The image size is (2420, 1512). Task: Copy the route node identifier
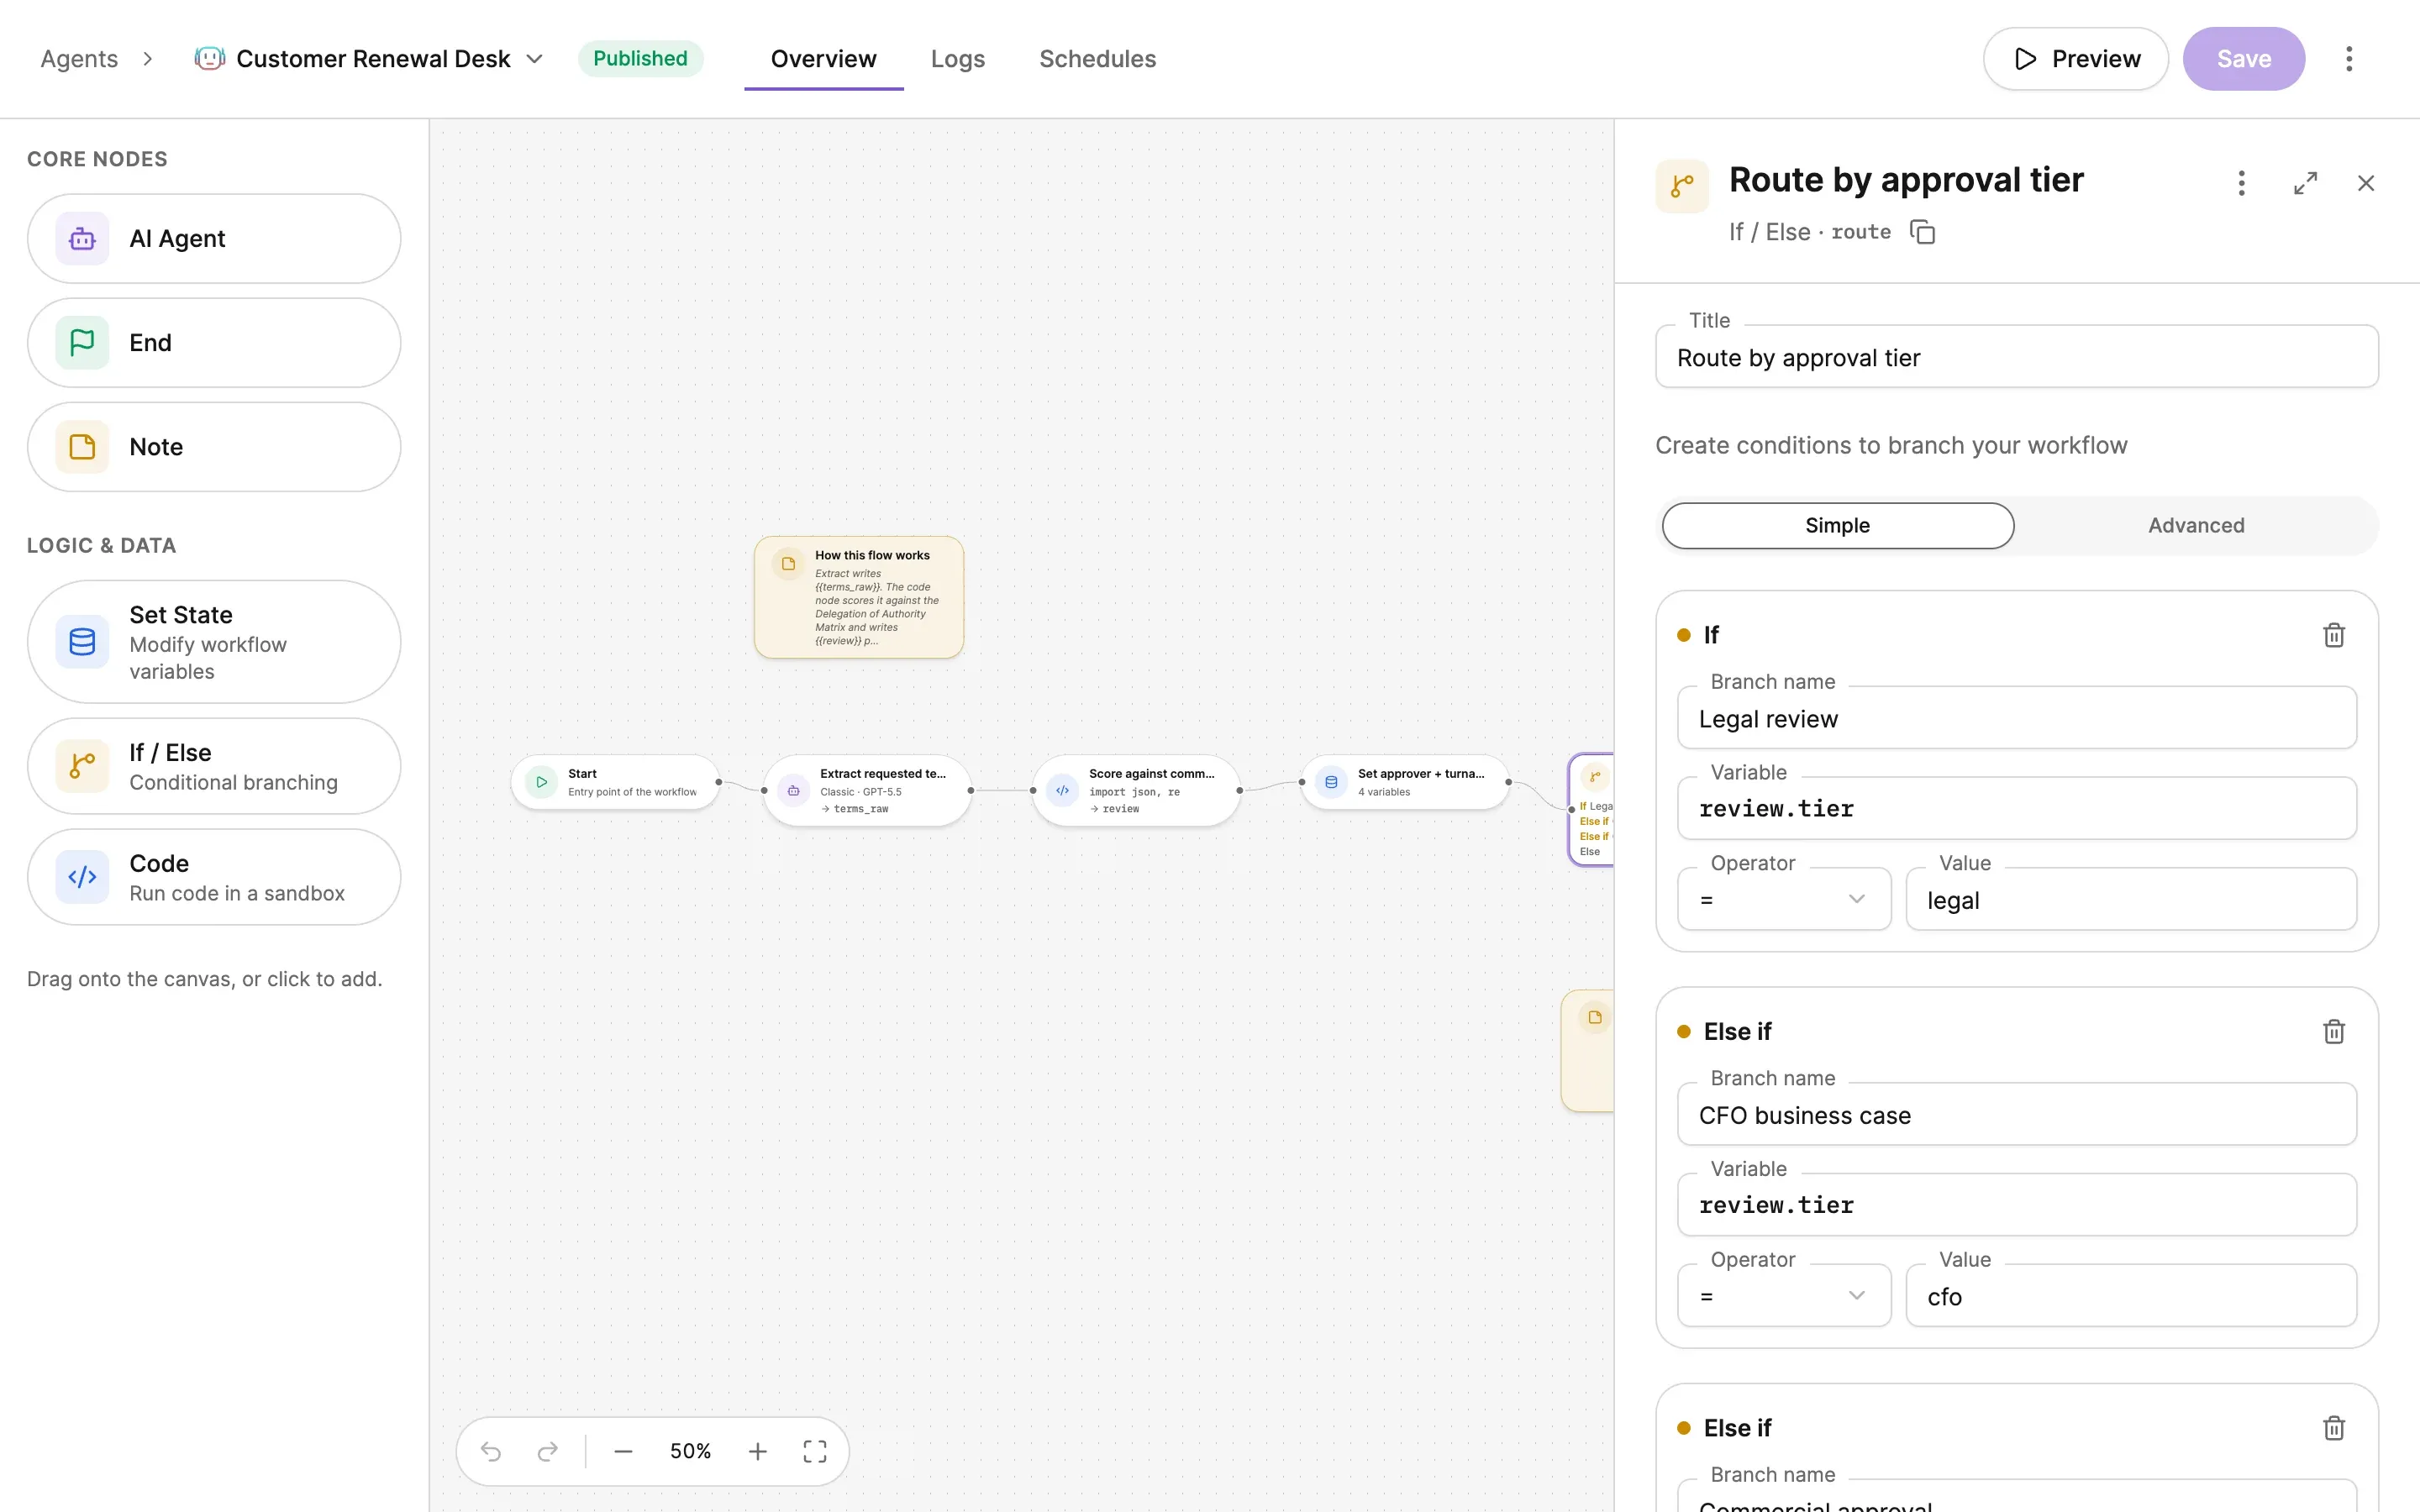1922,232
